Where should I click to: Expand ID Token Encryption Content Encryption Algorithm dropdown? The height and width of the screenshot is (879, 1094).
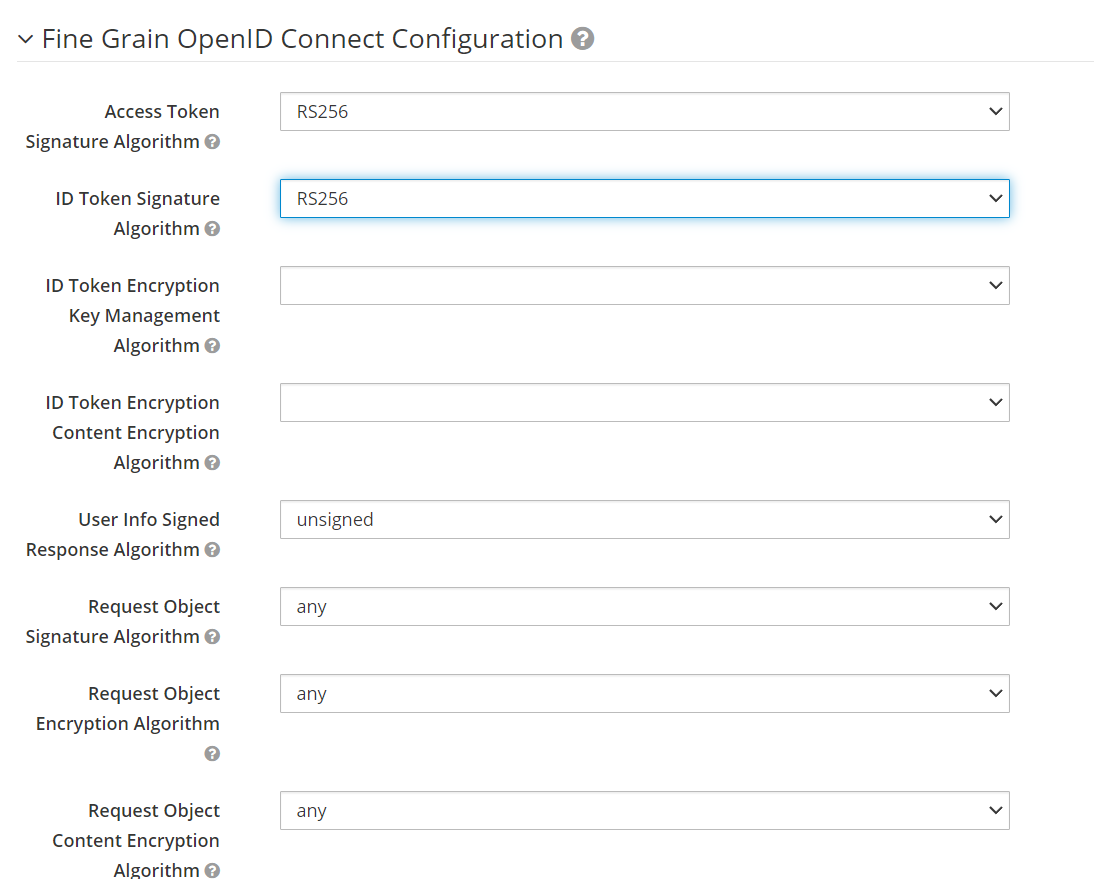pos(644,403)
